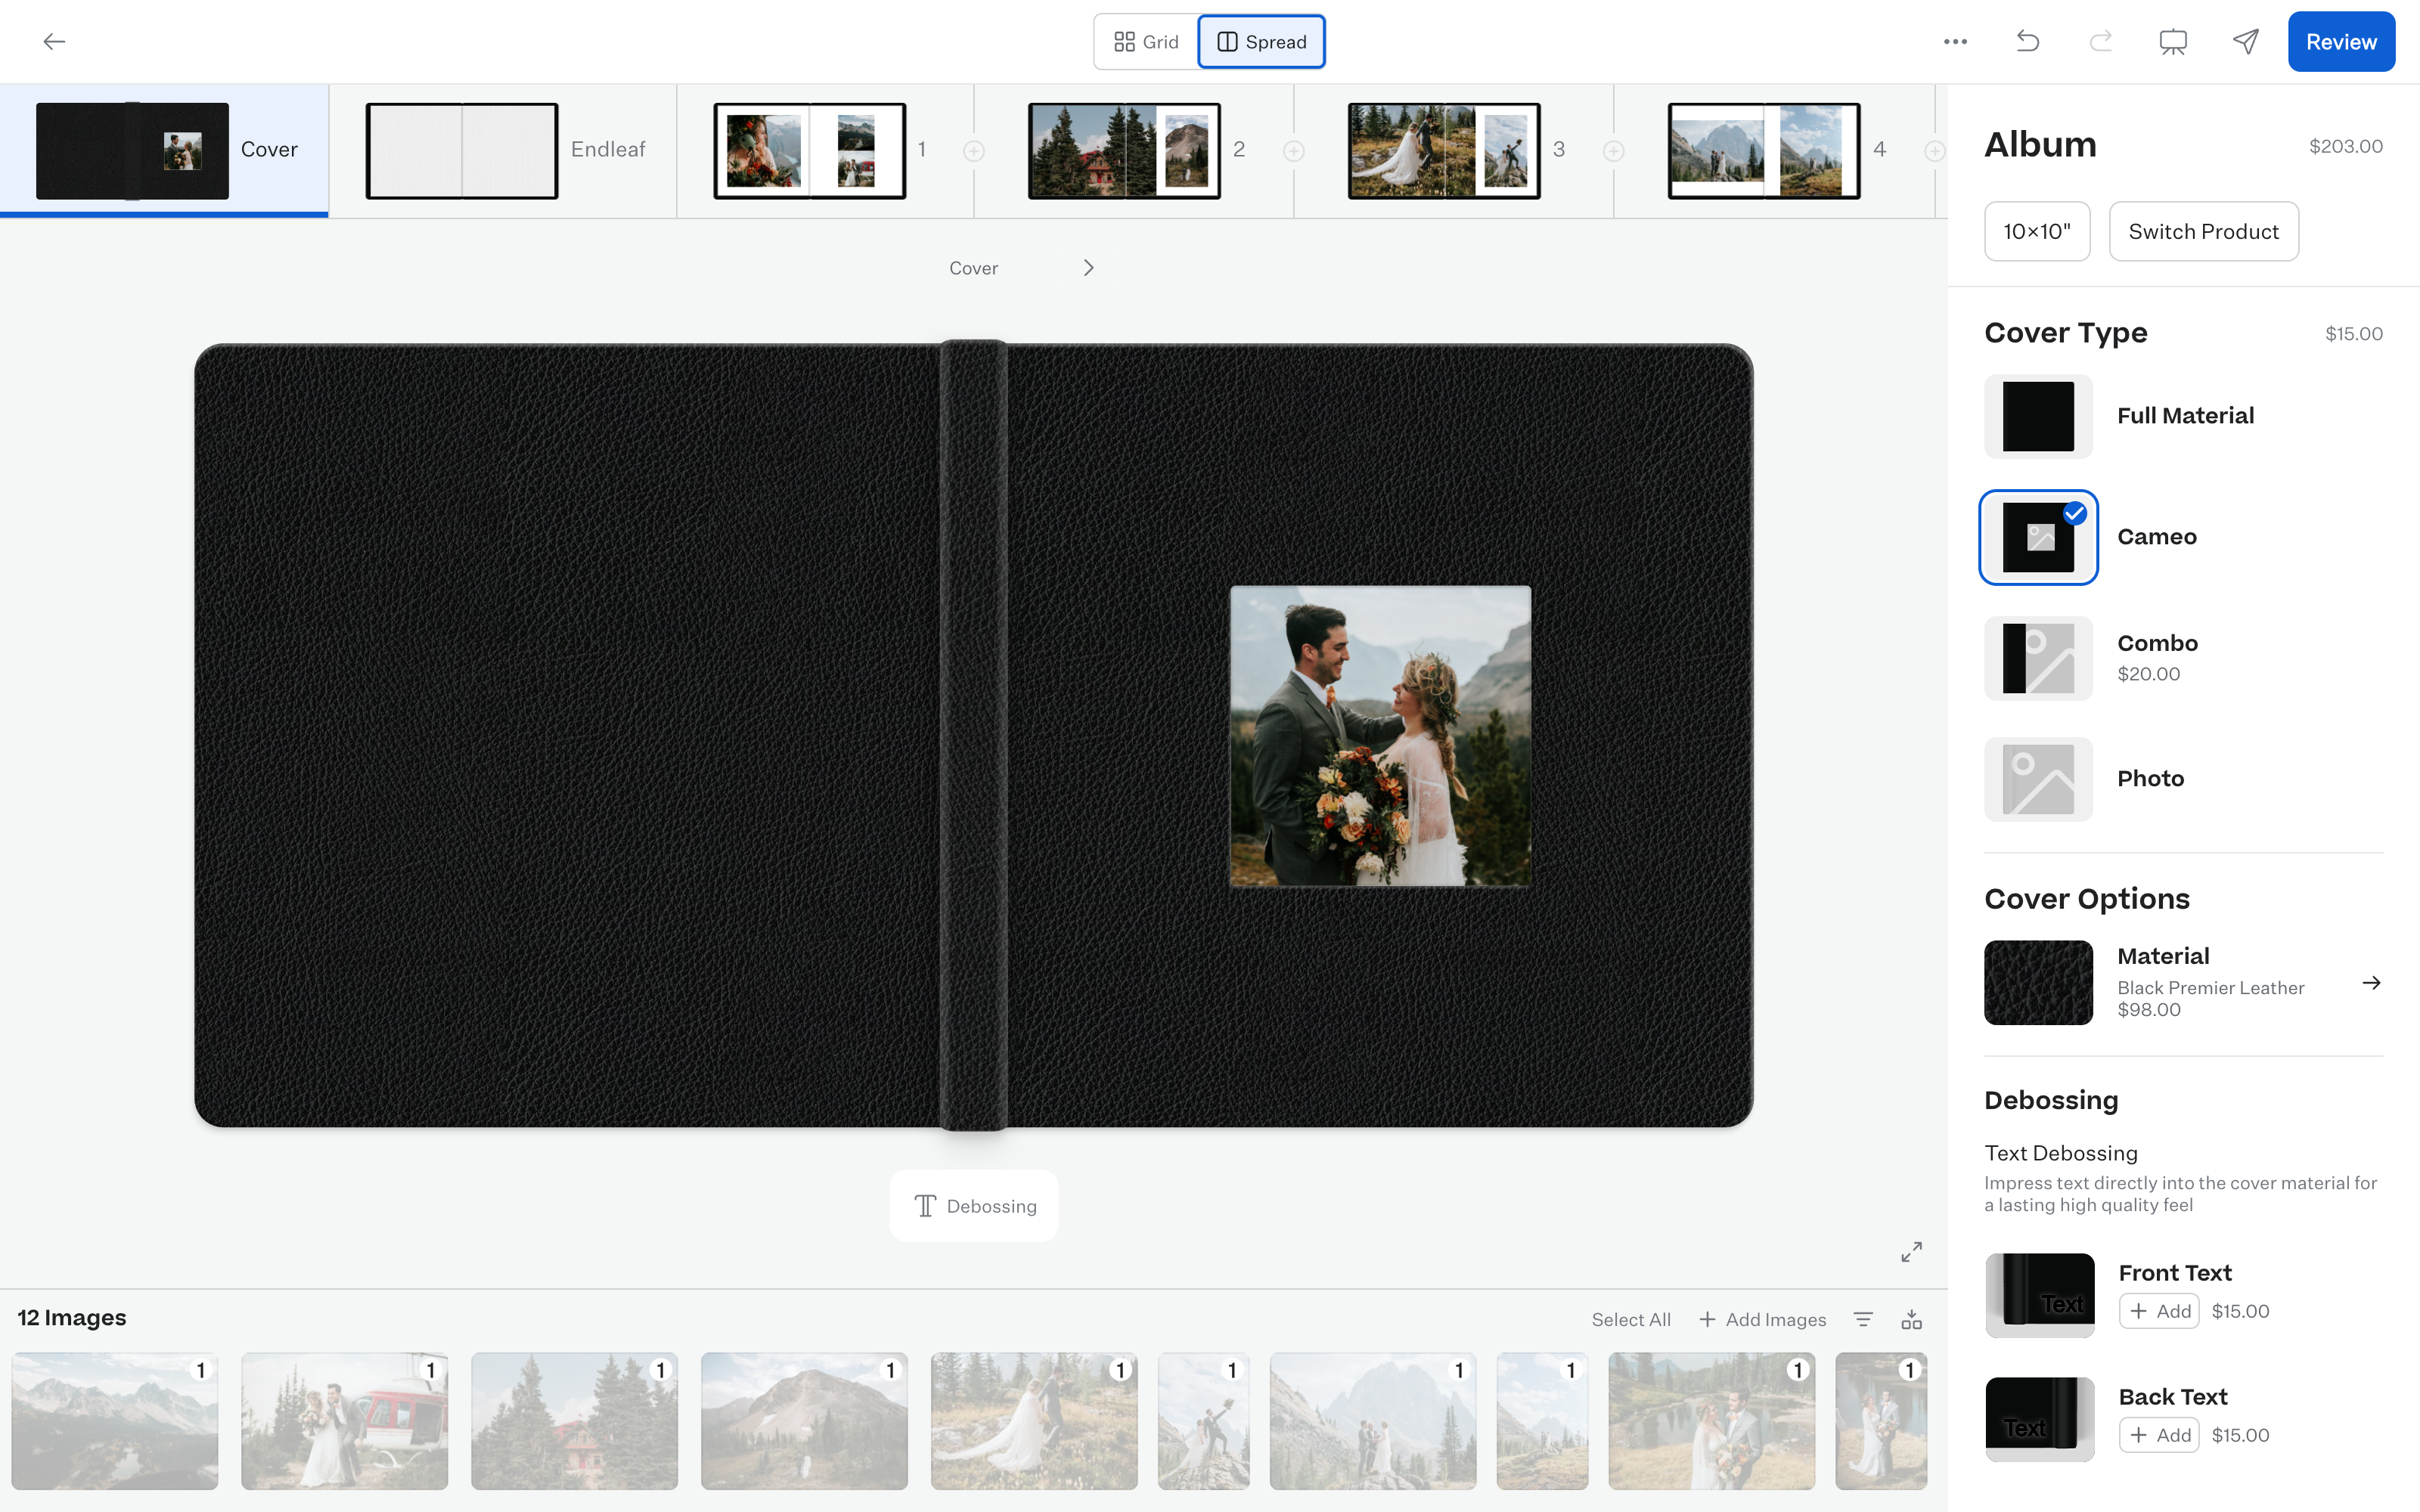Click the Review button
Screen dimensions: 2420x1512
coord(2341,42)
